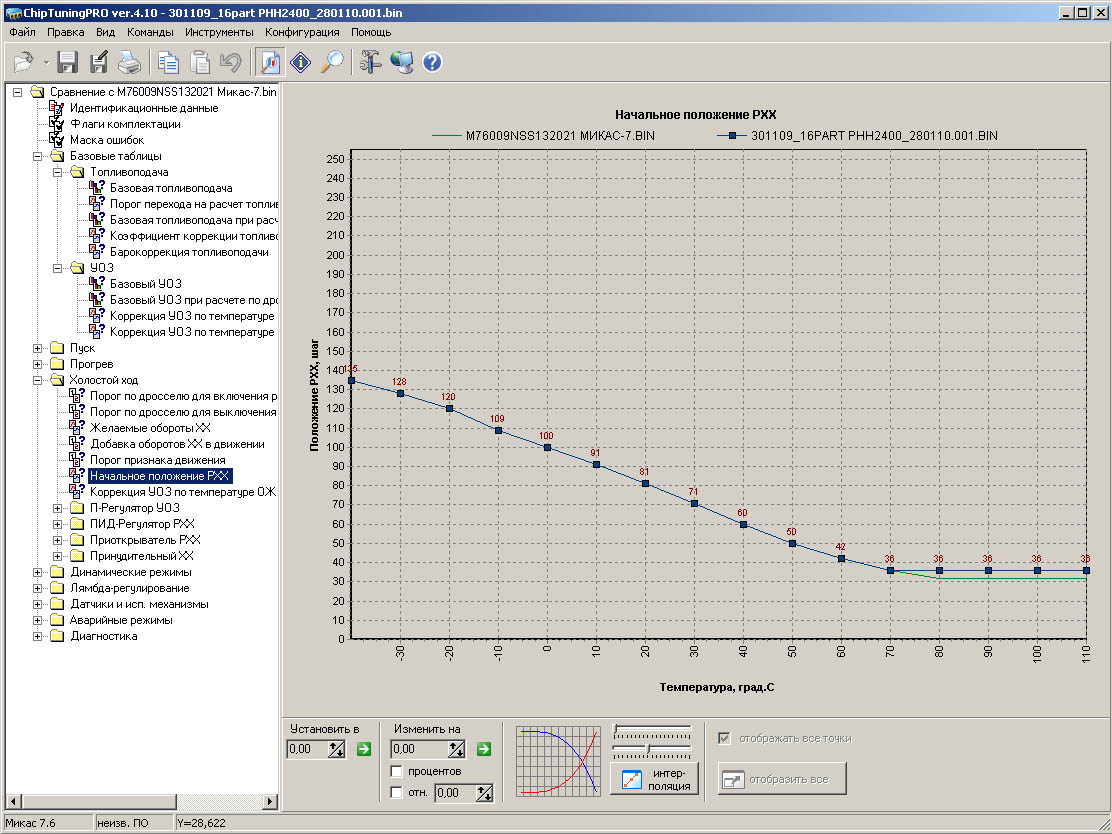The width and height of the screenshot is (1112, 834).
Task: Click the Undo arrow icon
Action: coord(230,62)
